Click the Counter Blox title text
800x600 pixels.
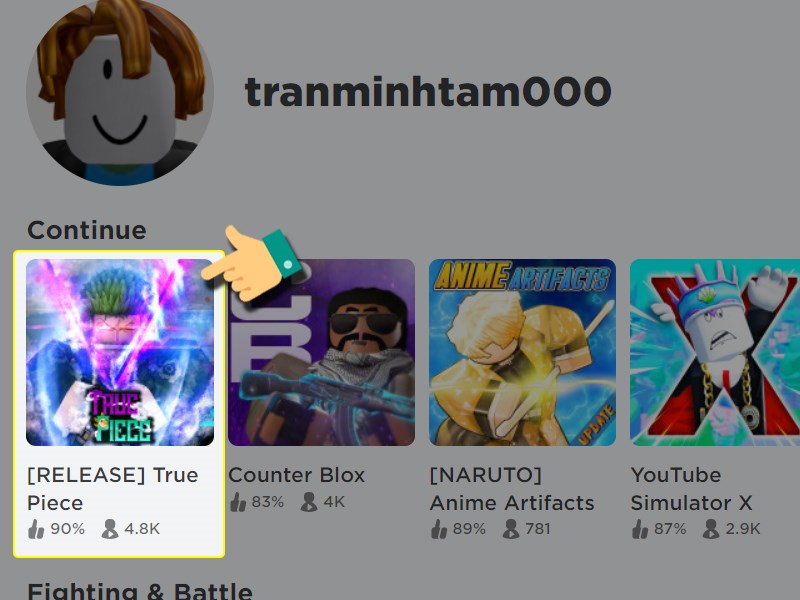[x=296, y=475]
